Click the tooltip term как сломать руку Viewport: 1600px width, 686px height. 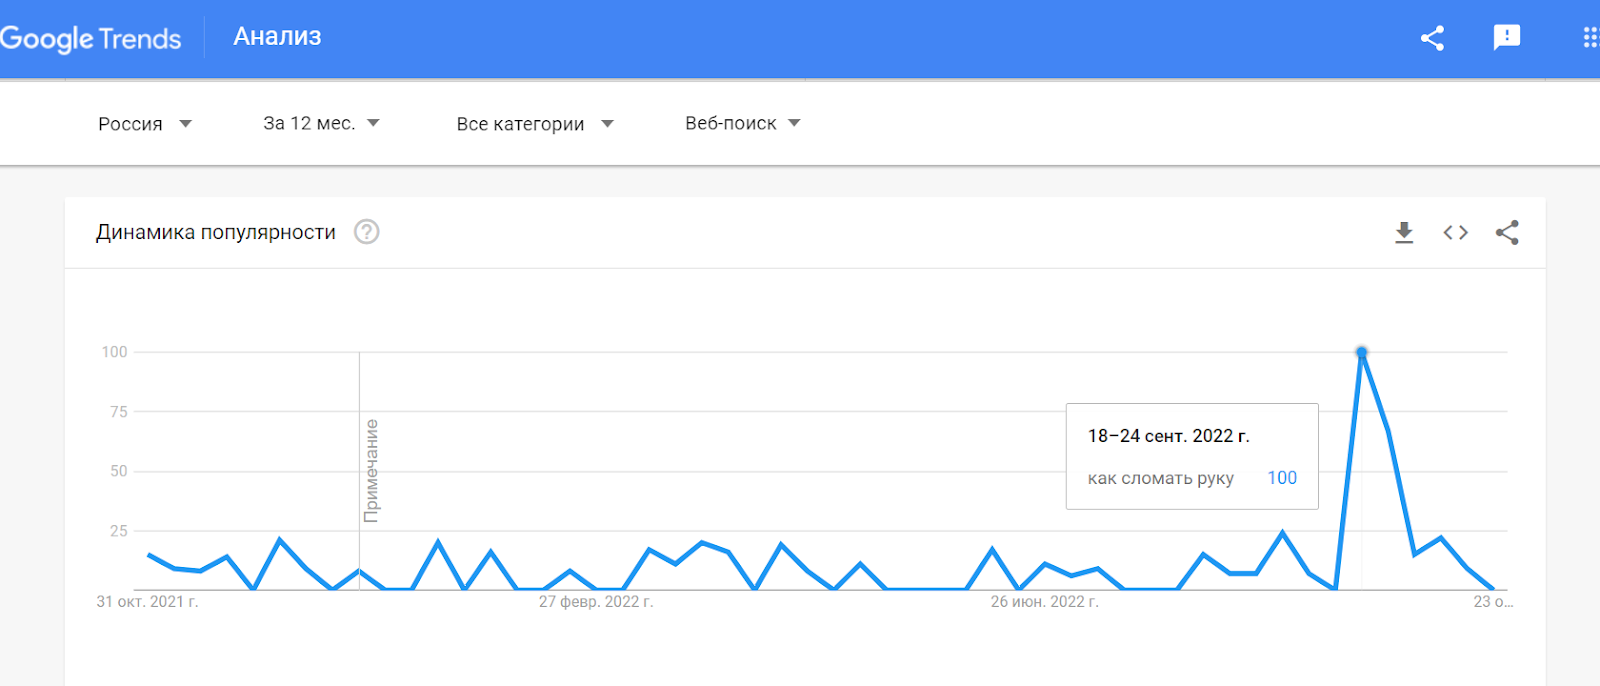pos(1160,478)
